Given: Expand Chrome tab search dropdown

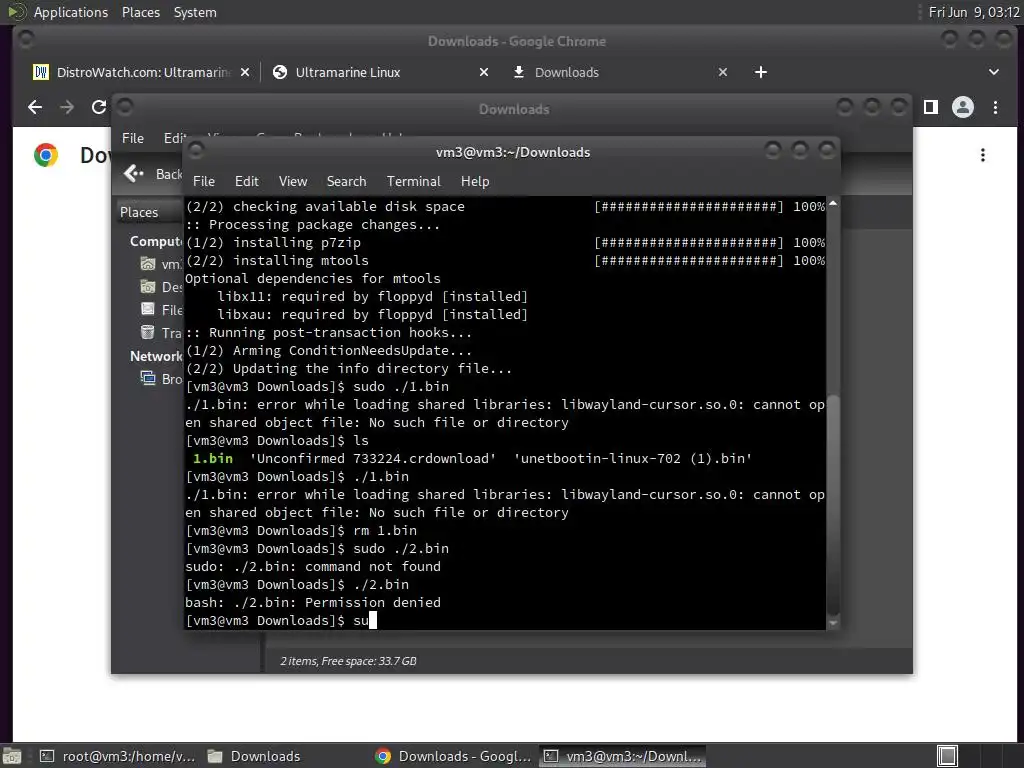Looking at the screenshot, I should (x=994, y=72).
